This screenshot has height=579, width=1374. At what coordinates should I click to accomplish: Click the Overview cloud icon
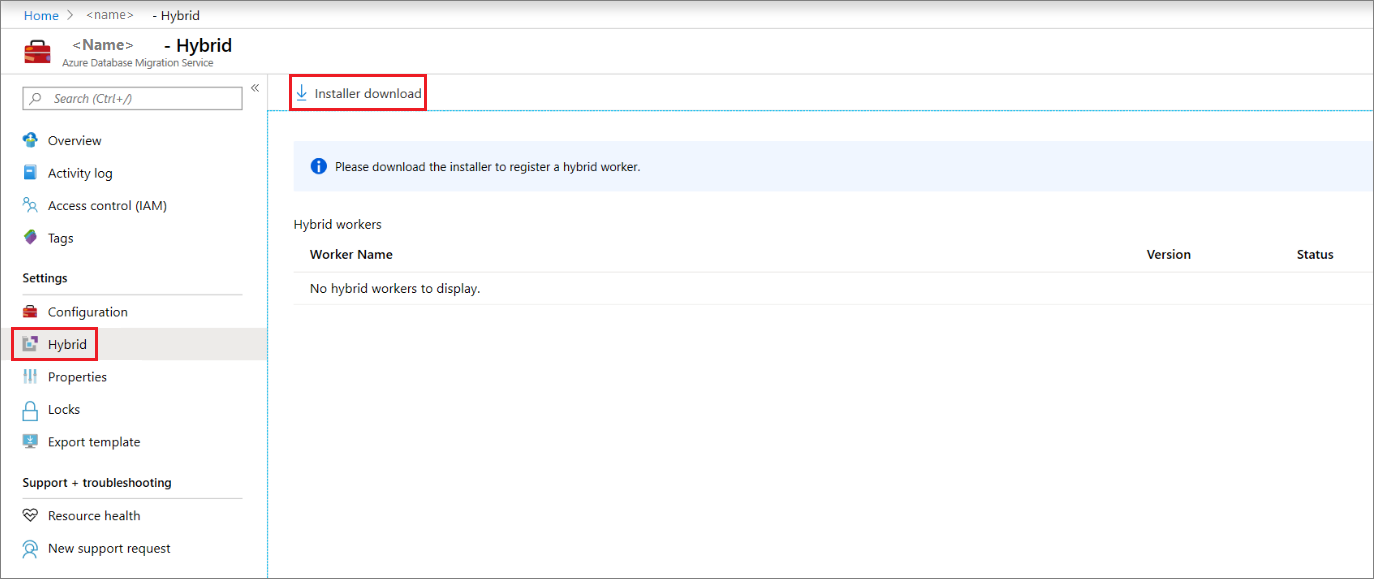coord(30,140)
